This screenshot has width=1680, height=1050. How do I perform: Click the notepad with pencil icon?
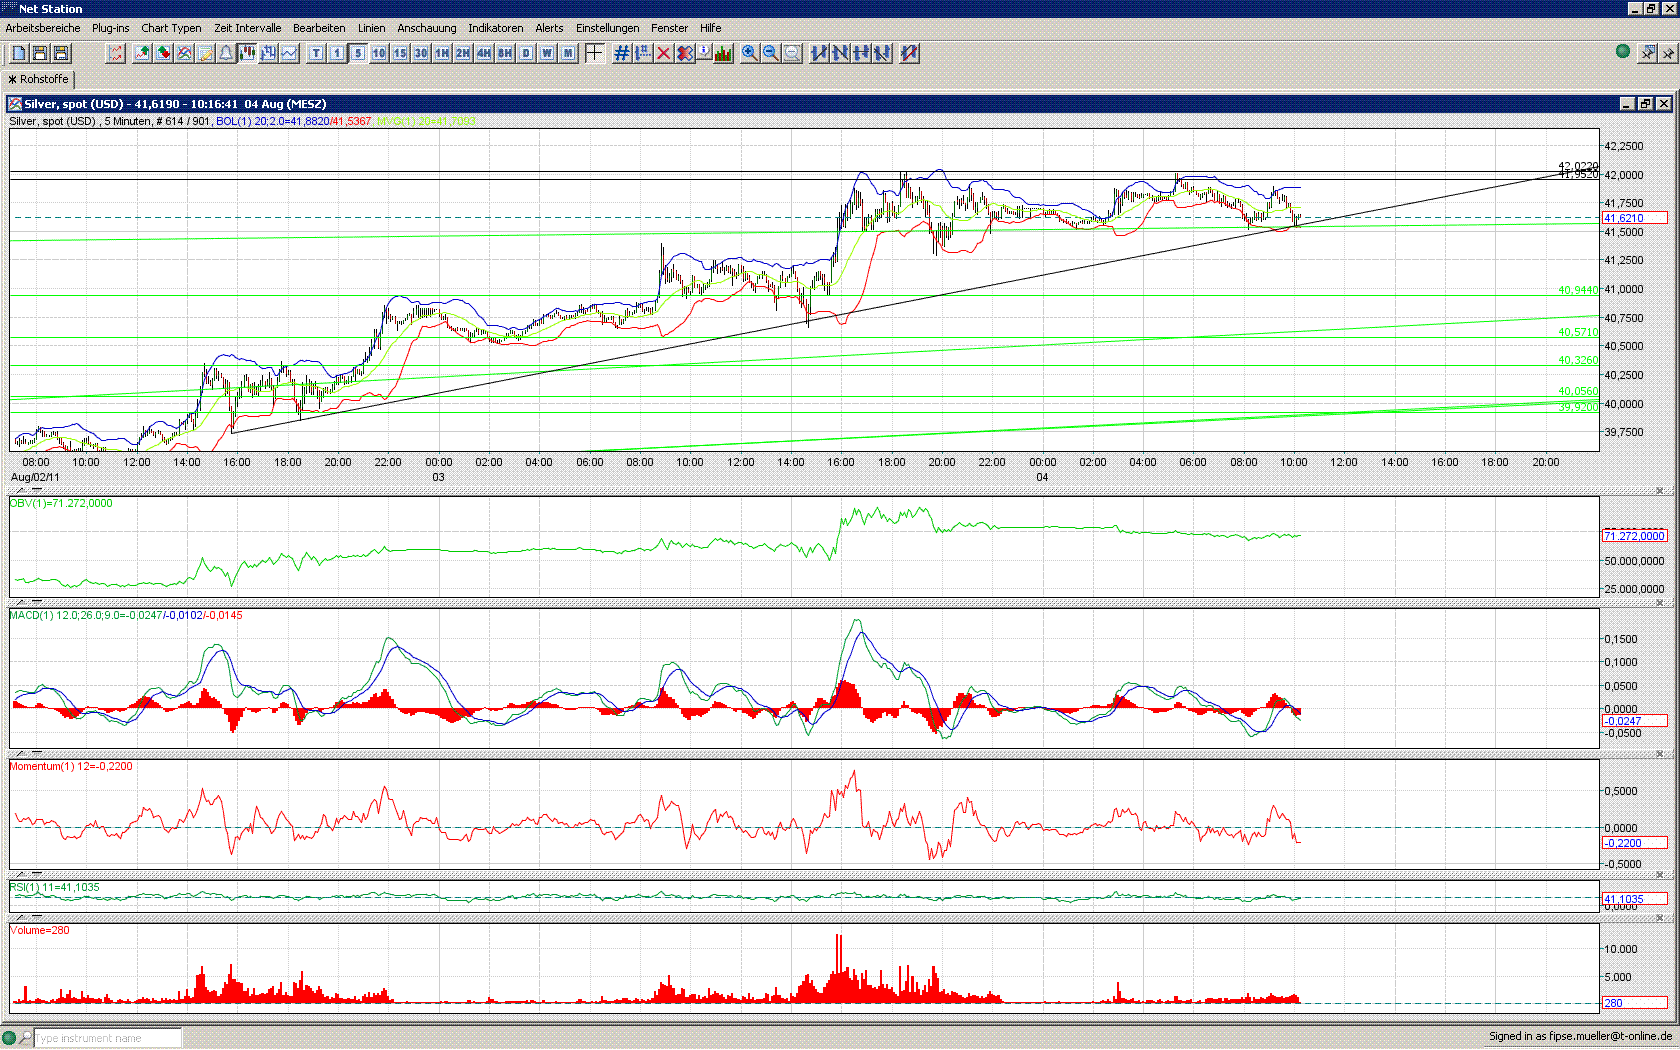[x=205, y=53]
